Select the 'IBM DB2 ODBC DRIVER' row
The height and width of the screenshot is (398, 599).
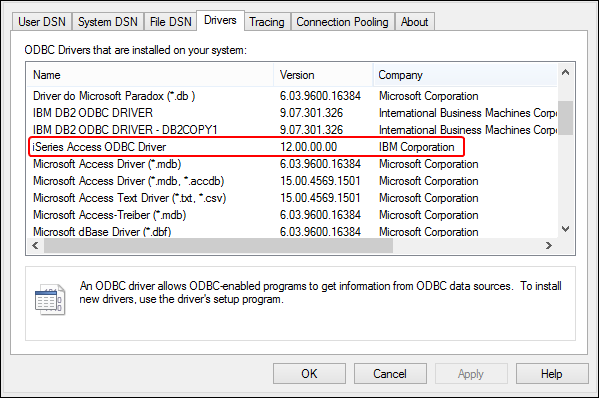[x=292, y=113]
